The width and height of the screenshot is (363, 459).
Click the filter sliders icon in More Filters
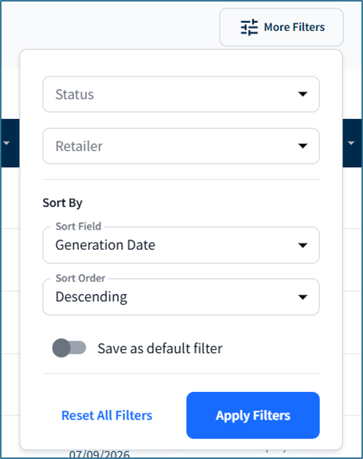(249, 27)
